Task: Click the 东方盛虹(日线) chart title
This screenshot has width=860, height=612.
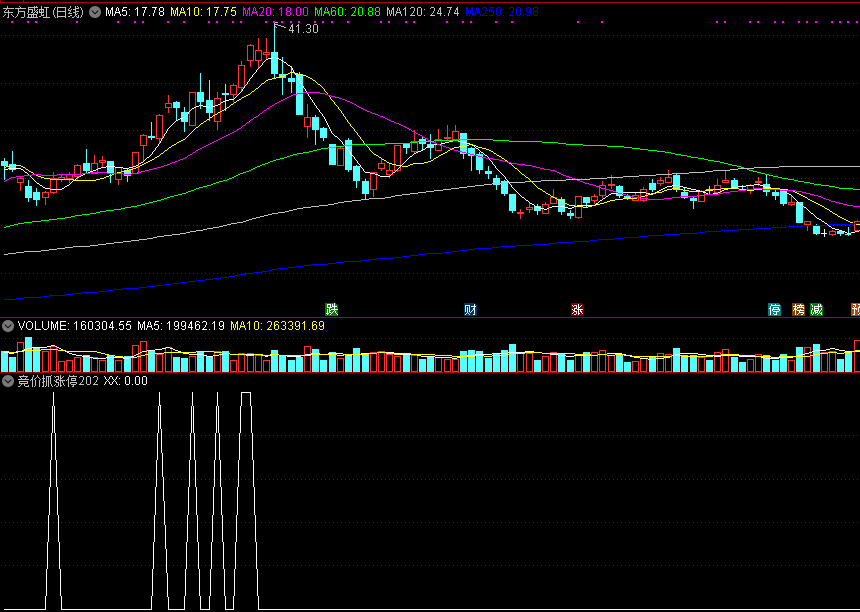Action: 43,12
